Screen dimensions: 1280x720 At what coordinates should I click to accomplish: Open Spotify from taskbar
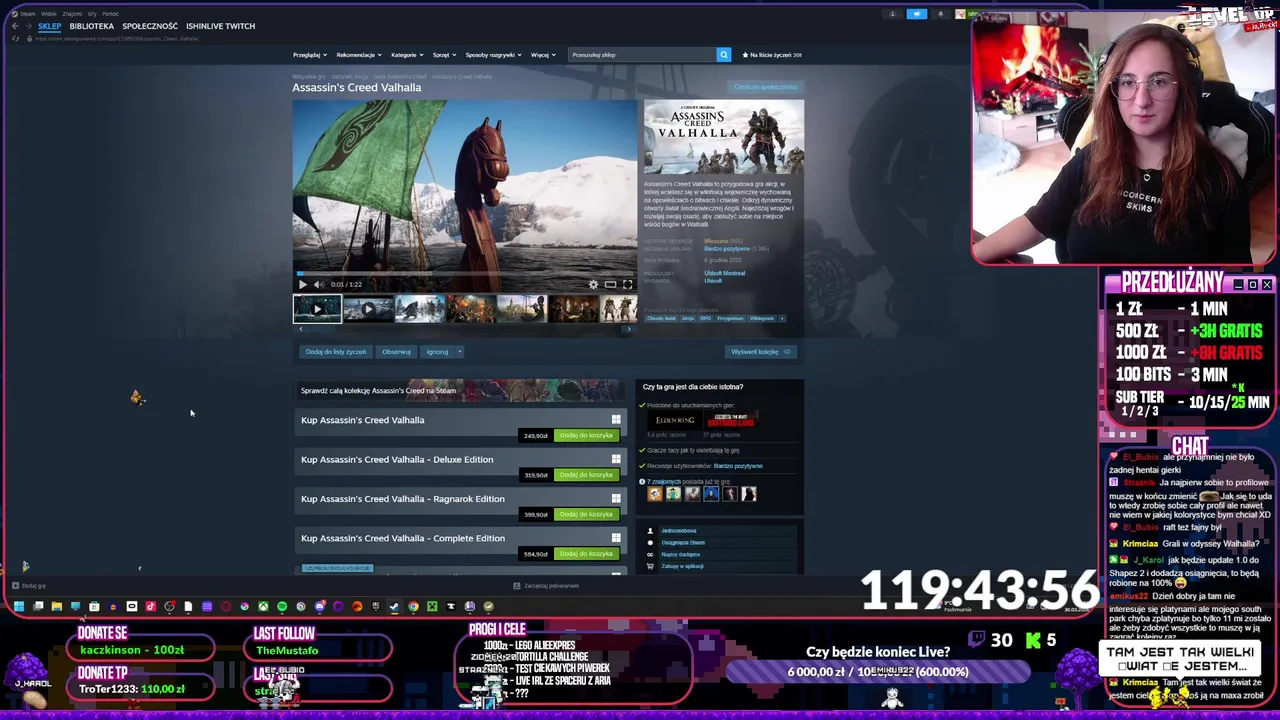pyautogui.click(x=282, y=606)
